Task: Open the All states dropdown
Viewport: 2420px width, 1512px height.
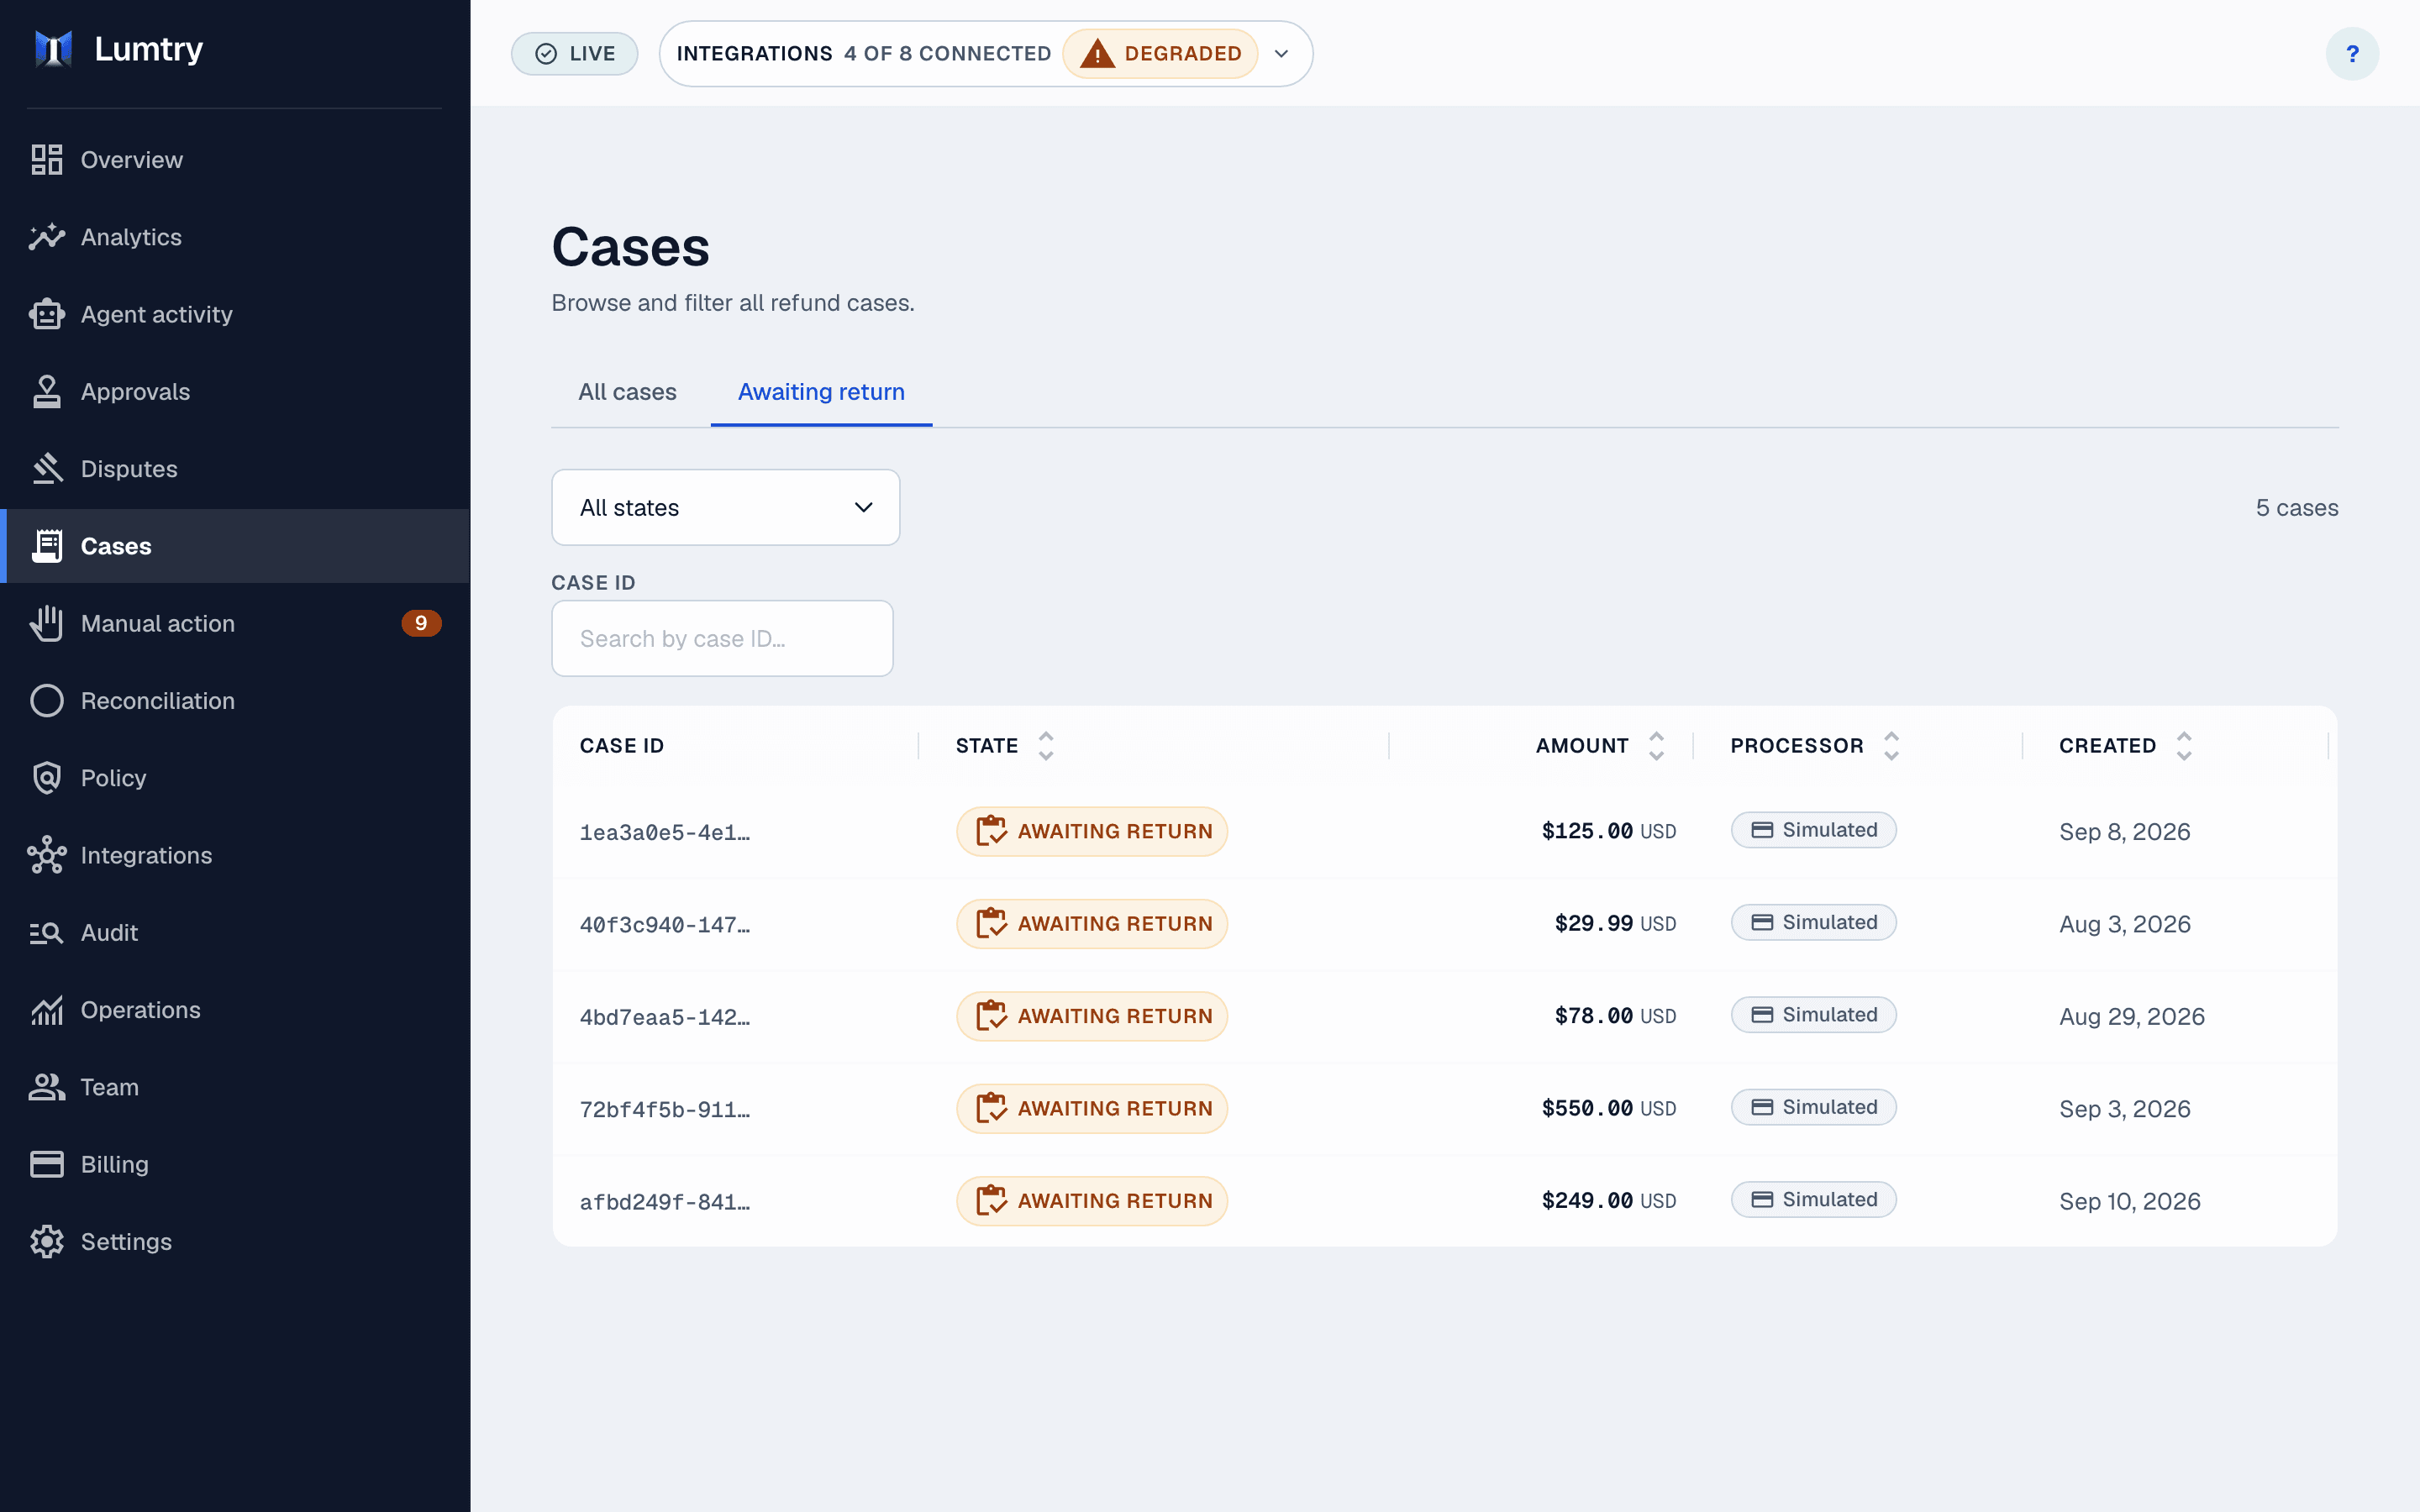Action: click(725, 508)
